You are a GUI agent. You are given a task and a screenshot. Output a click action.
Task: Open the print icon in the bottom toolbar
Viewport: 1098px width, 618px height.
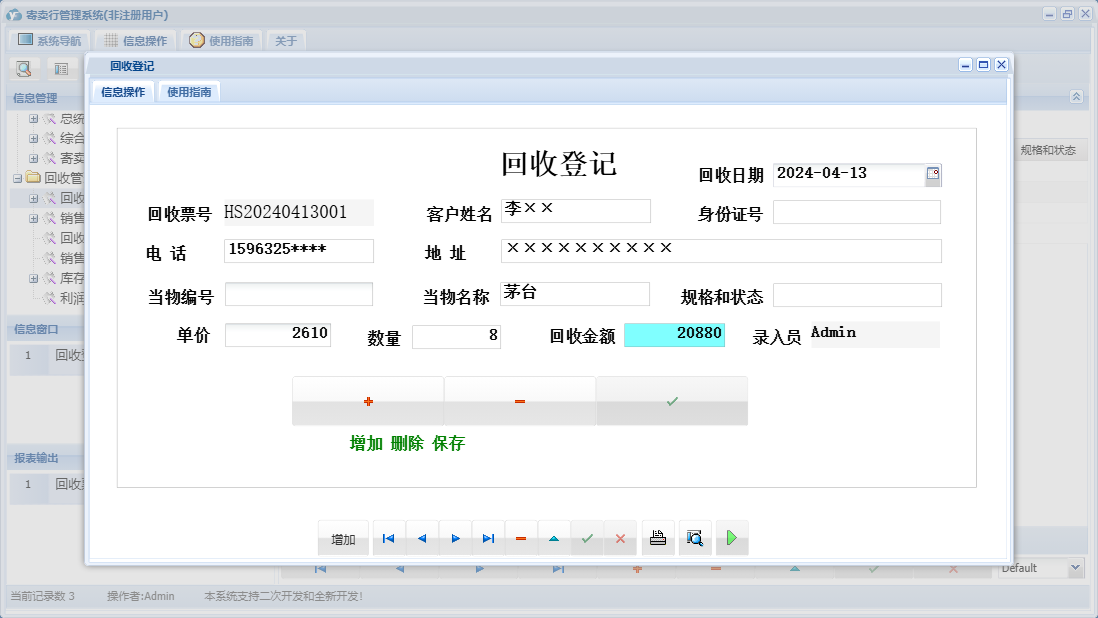[657, 538]
